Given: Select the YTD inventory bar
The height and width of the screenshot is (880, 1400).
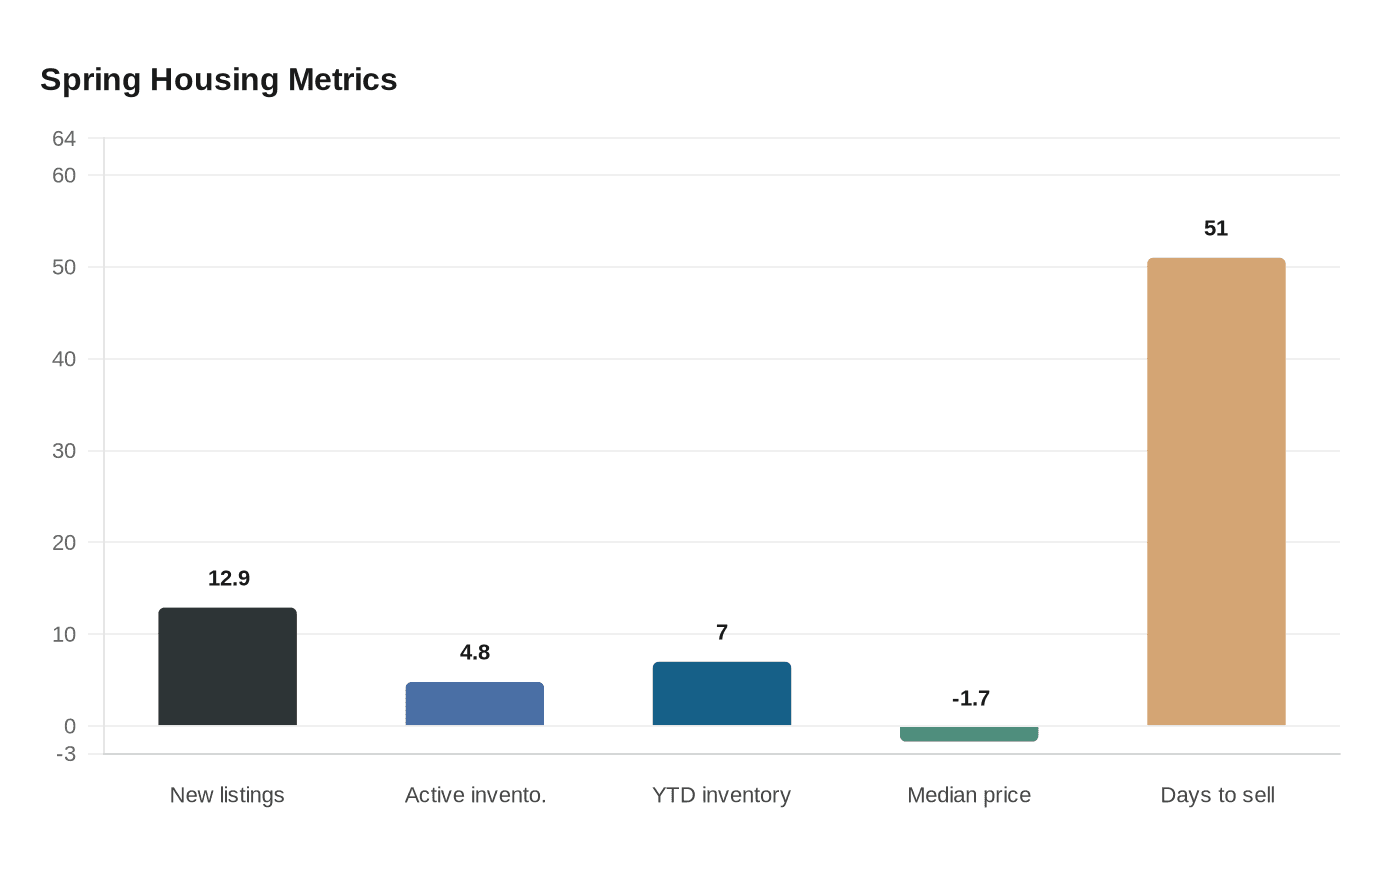Looking at the screenshot, I should 721,694.
